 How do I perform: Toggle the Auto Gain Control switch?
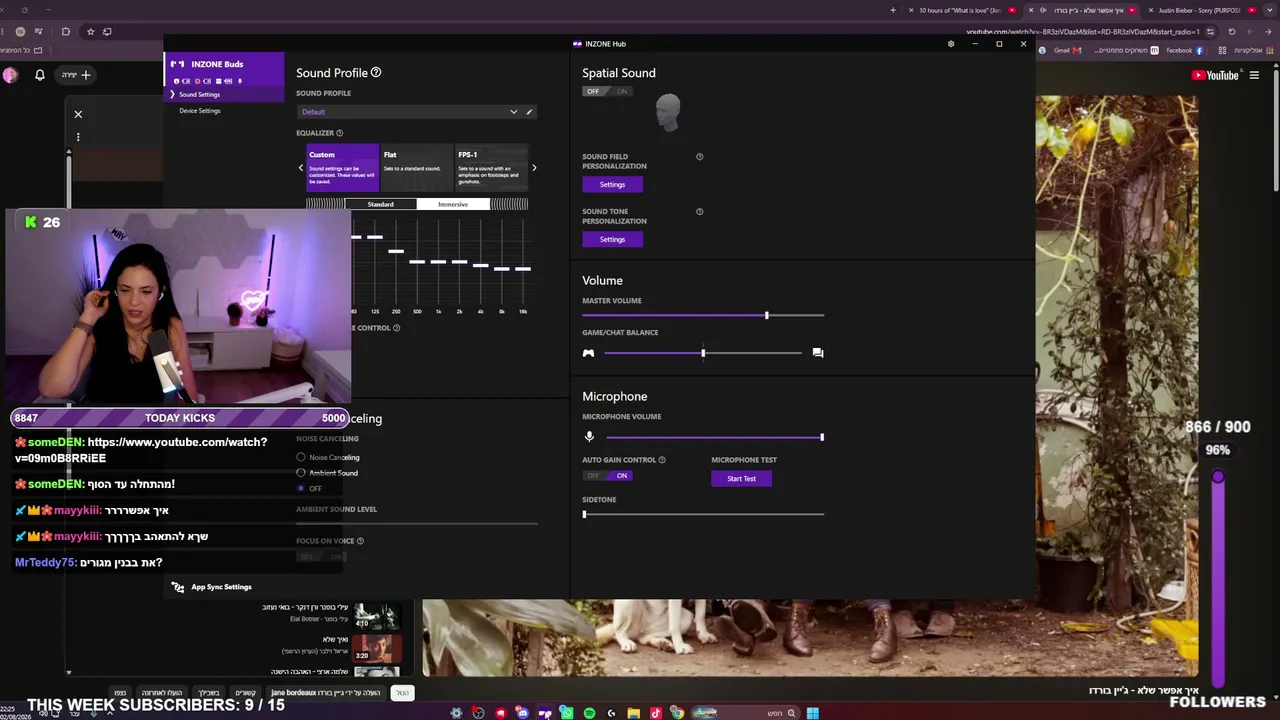tap(608, 476)
